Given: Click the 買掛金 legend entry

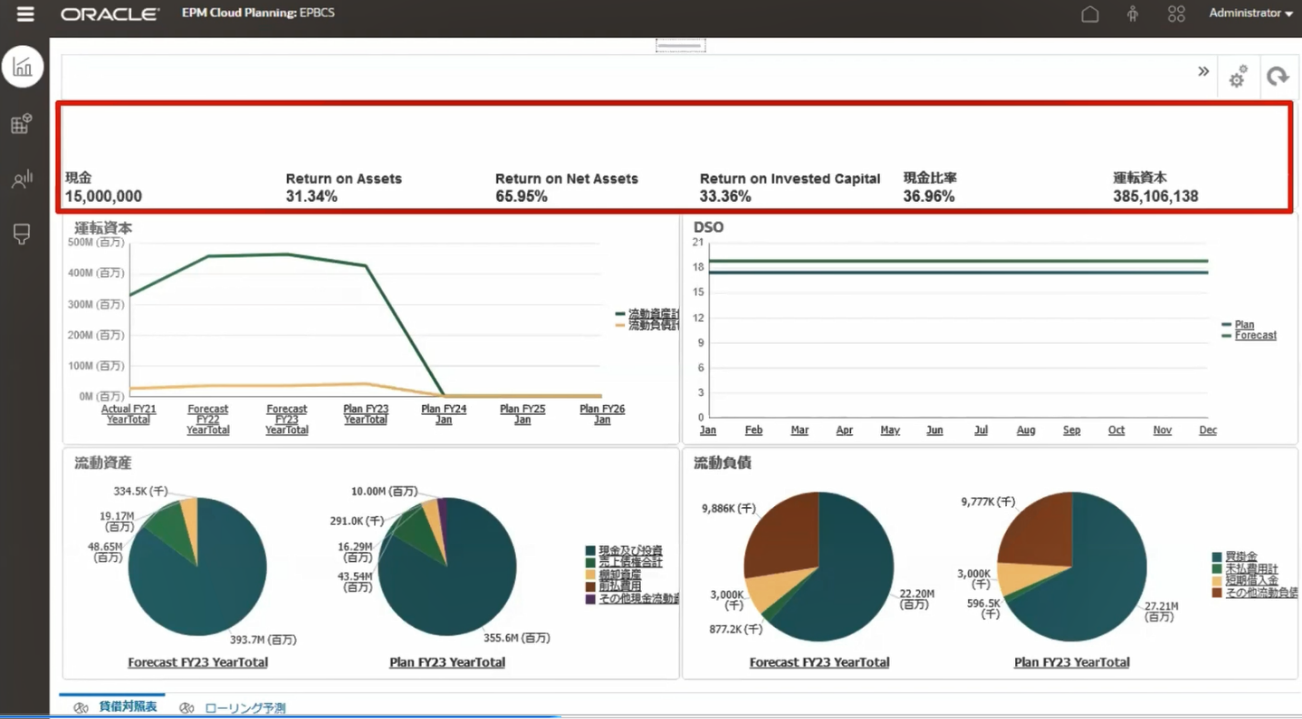Looking at the screenshot, I should (1241, 557).
